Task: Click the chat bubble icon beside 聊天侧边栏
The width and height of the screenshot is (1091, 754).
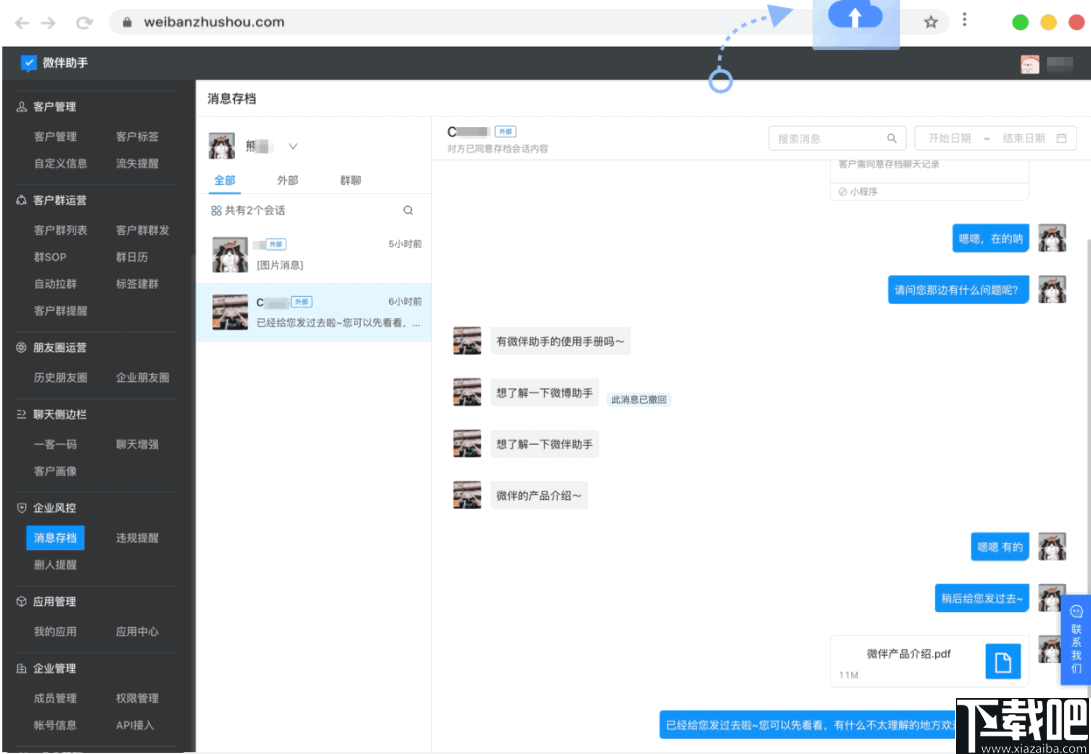Action: coord(21,414)
